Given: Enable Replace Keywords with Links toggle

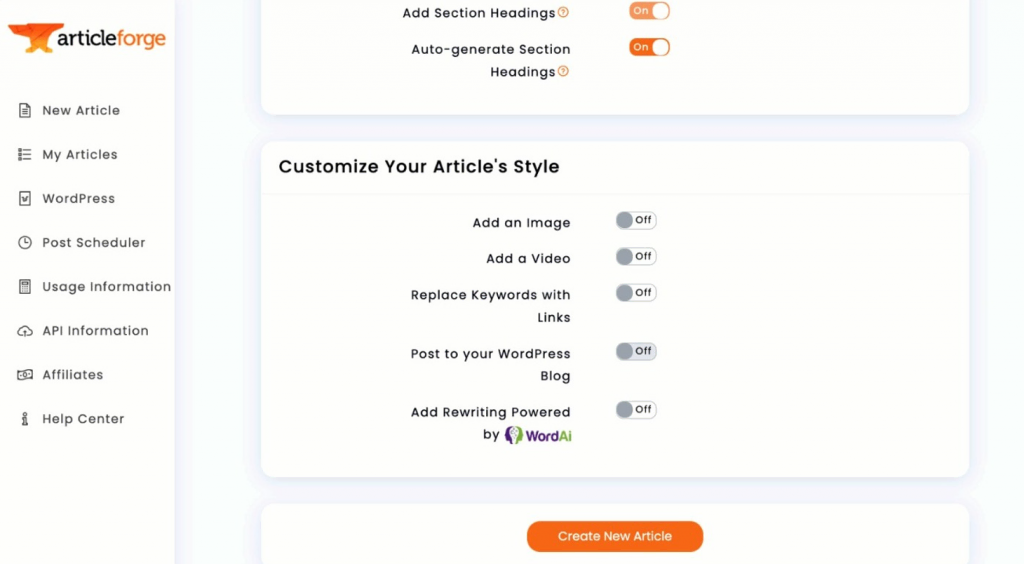Looking at the screenshot, I should point(635,293).
